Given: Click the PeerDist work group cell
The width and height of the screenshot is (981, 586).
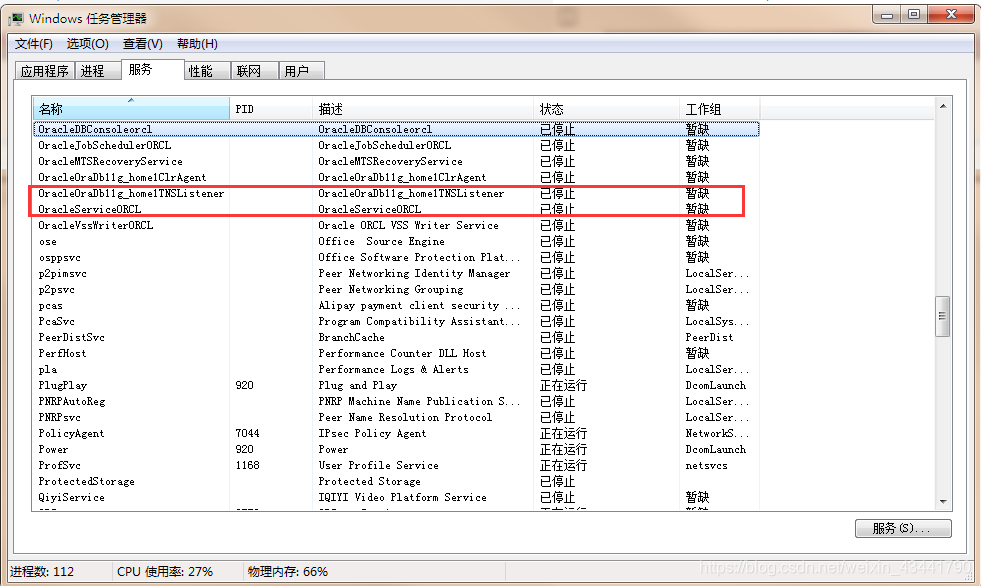Looking at the screenshot, I should click(709, 338).
